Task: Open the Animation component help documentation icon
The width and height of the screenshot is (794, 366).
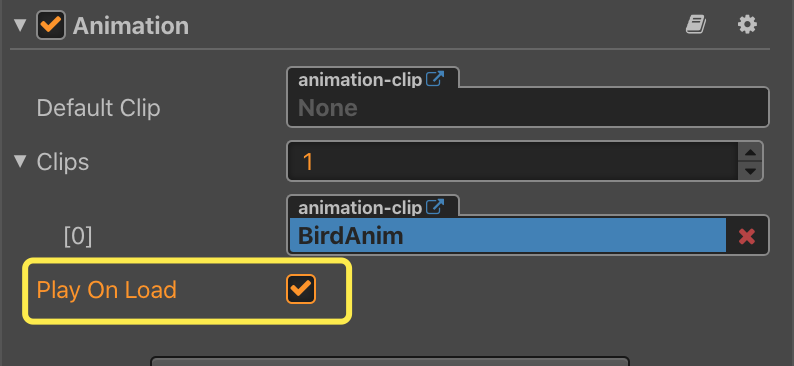Action: pos(696,25)
